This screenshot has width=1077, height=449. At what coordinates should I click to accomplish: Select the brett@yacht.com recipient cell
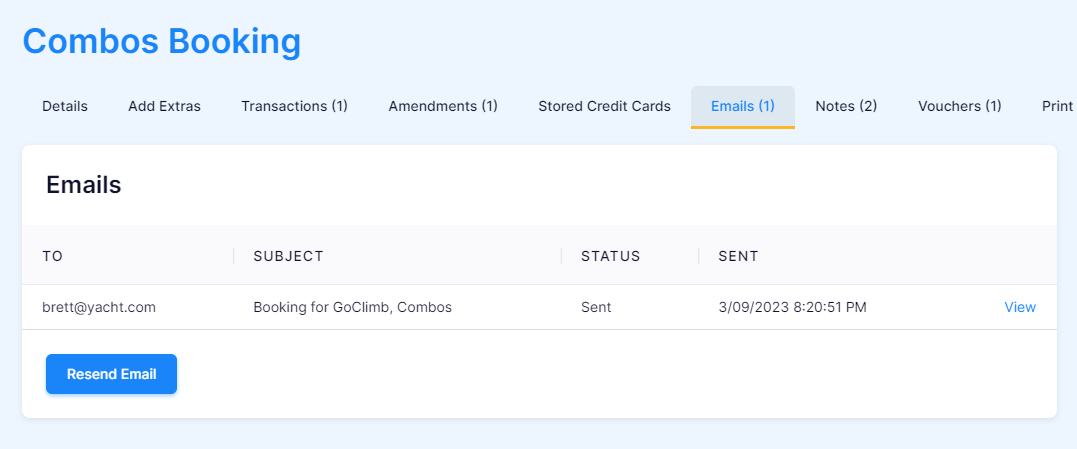coord(99,307)
